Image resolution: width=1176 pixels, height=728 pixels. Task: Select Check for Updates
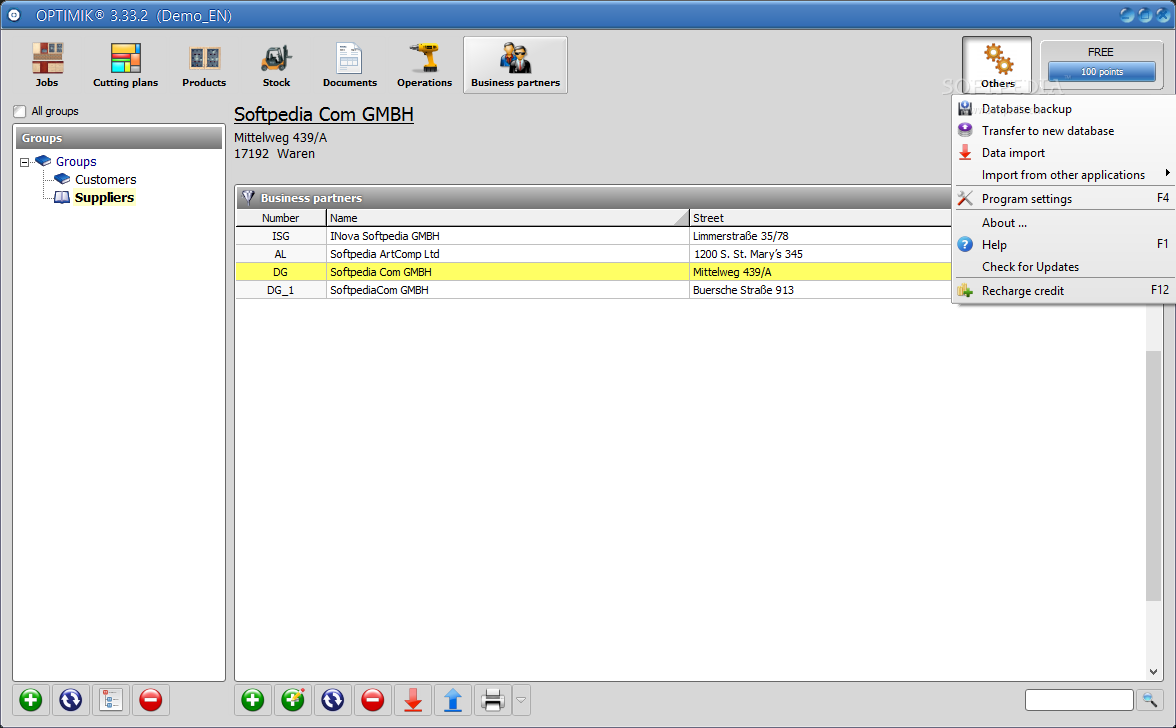(1064, 267)
